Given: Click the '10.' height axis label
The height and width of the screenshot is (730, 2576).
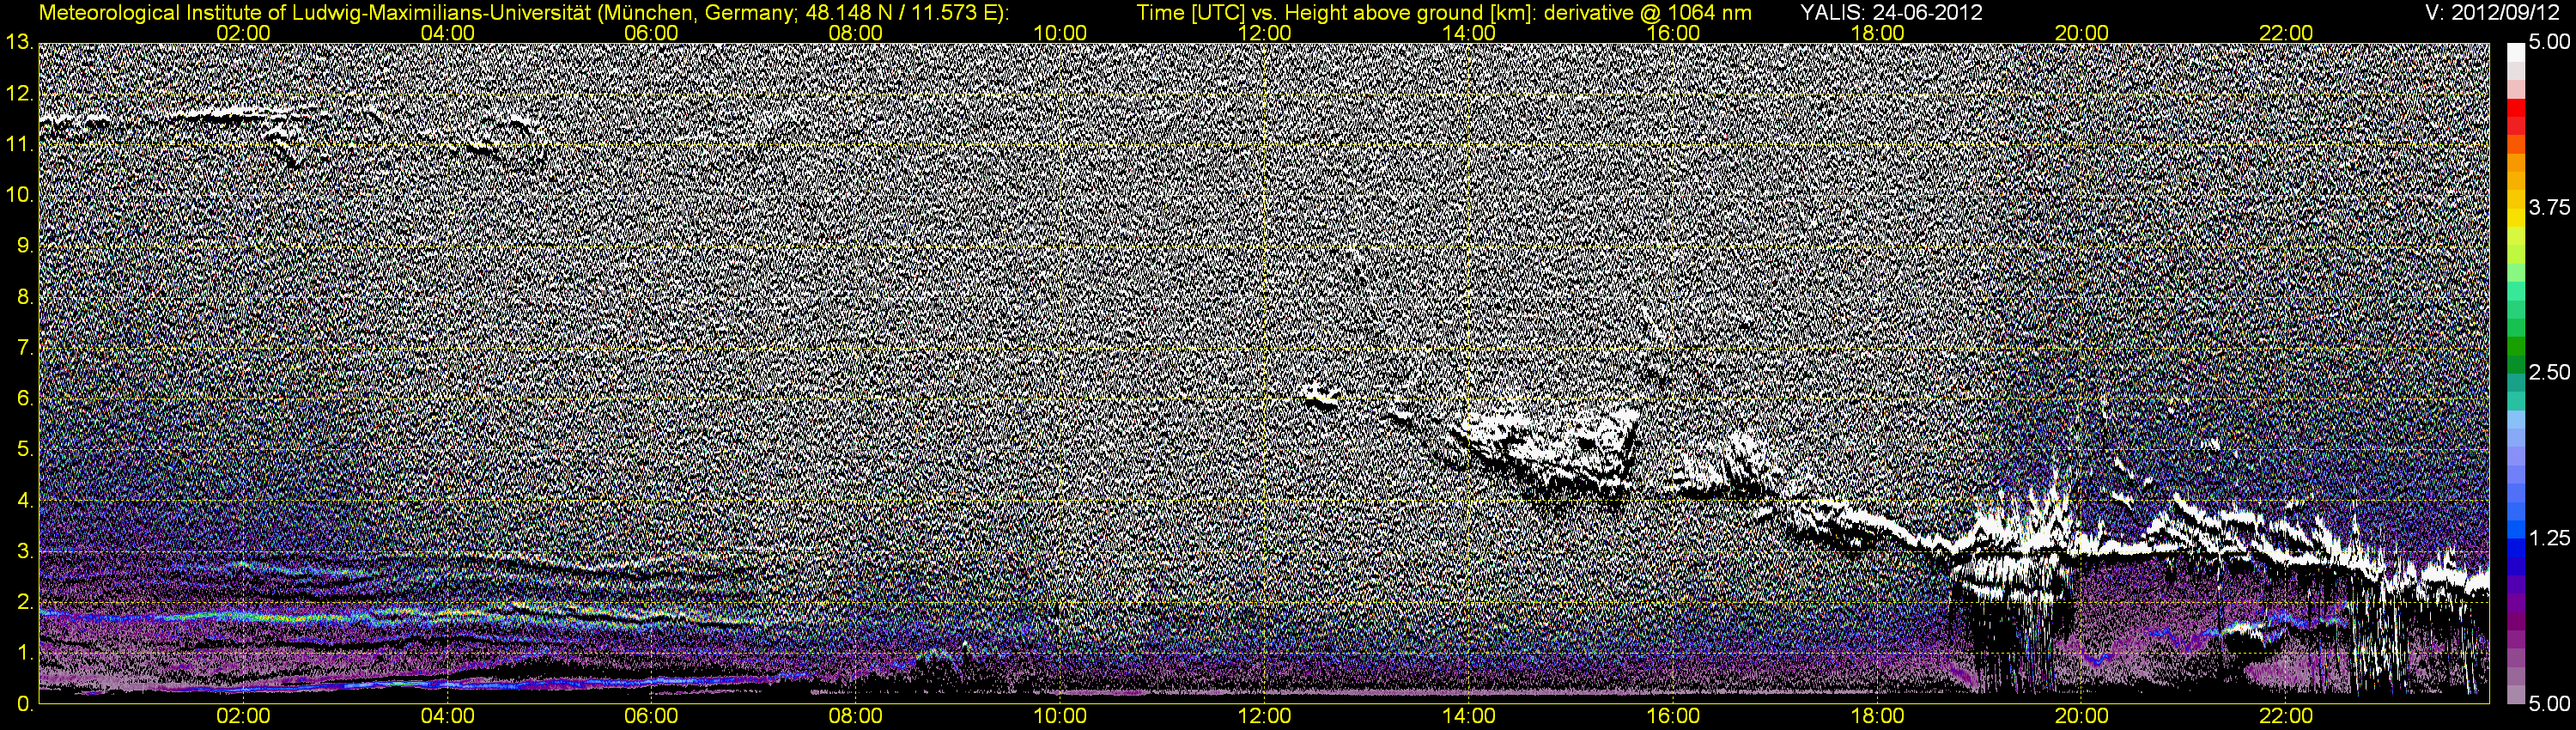Looking at the screenshot, I should point(19,195).
